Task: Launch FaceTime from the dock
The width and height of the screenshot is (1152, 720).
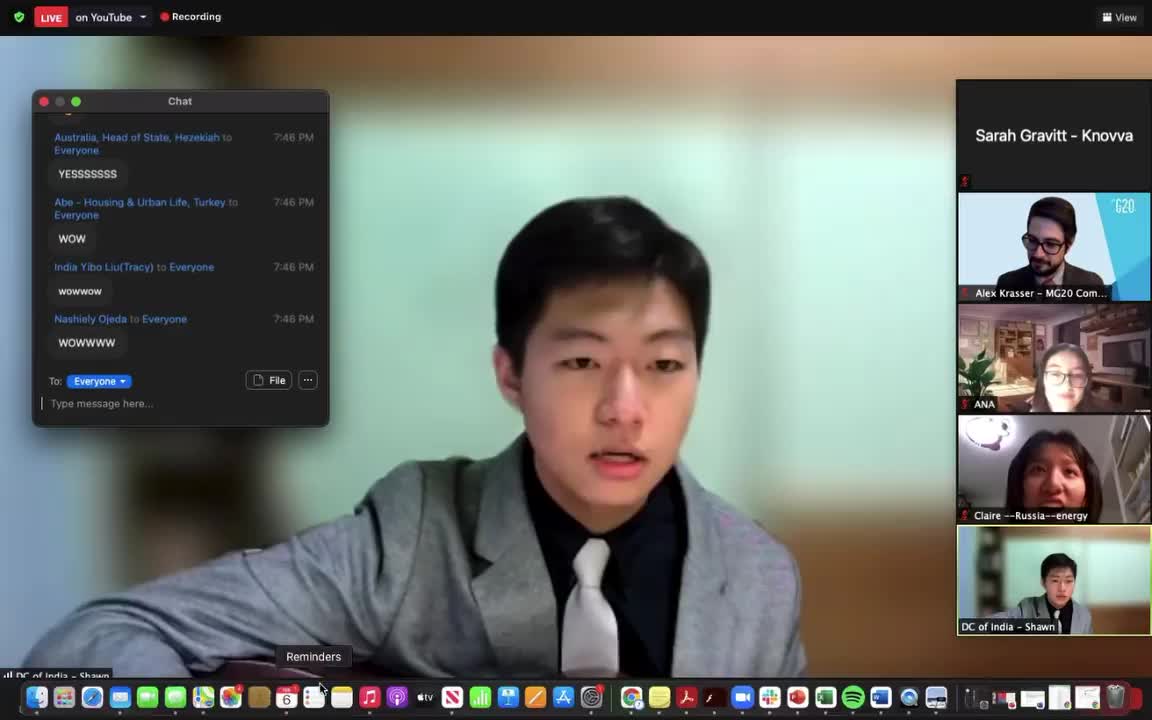Action: (x=148, y=697)
